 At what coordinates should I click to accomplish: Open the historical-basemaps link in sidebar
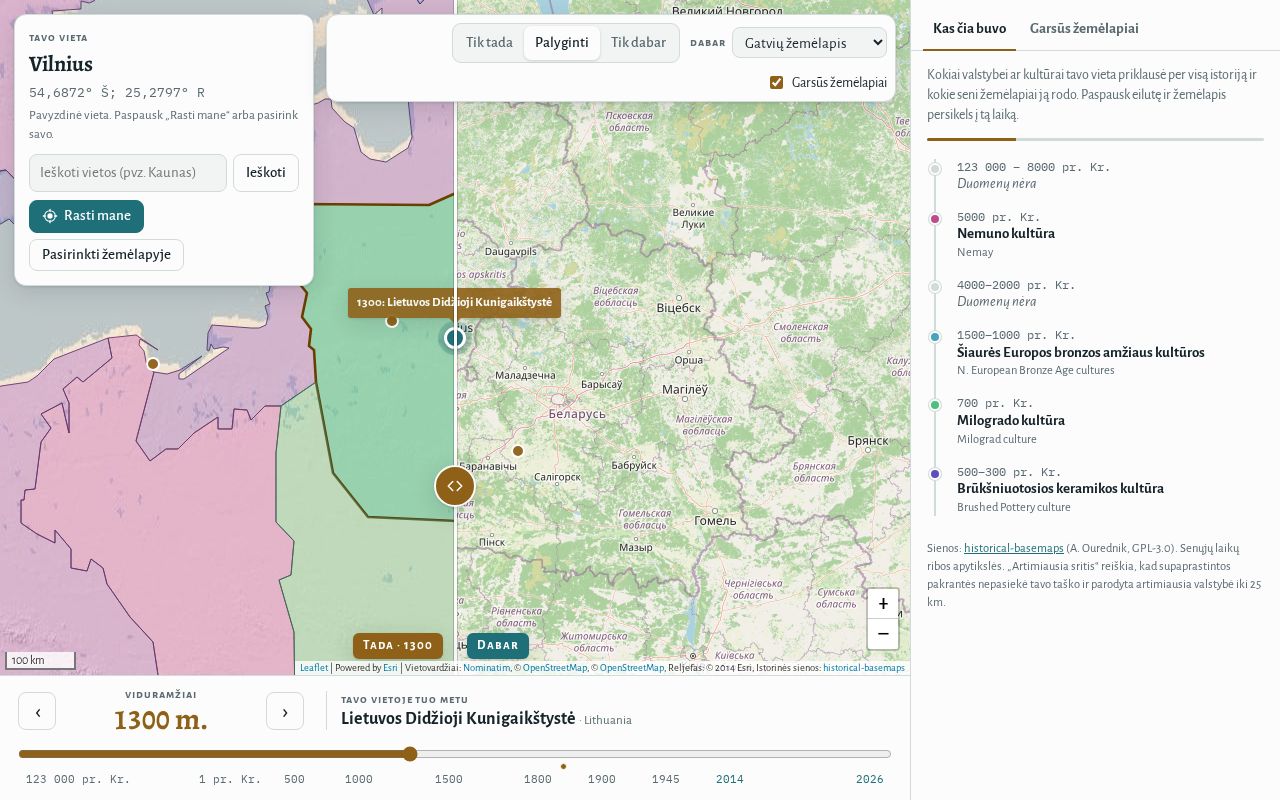tap(1014, 548)
